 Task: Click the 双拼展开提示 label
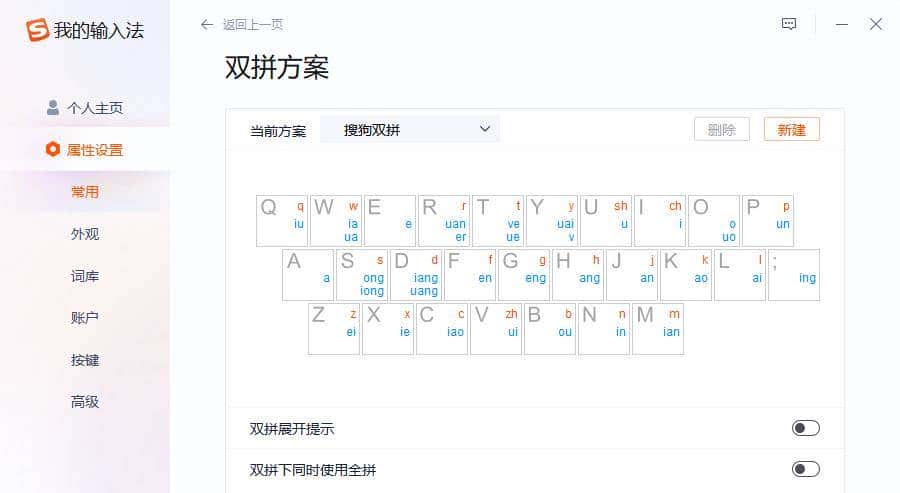point(292,429)
